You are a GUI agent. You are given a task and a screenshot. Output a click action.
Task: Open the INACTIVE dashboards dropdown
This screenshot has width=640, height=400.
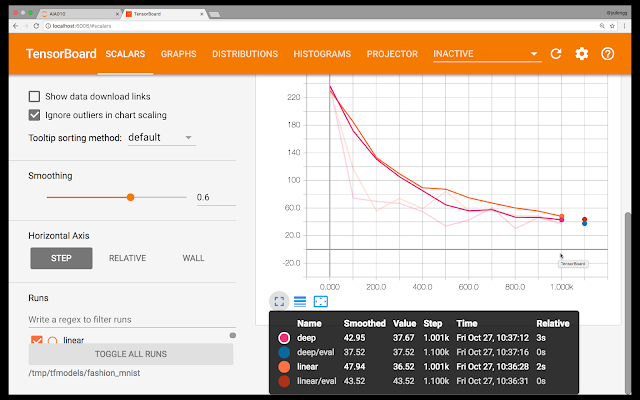coord(487,54)
